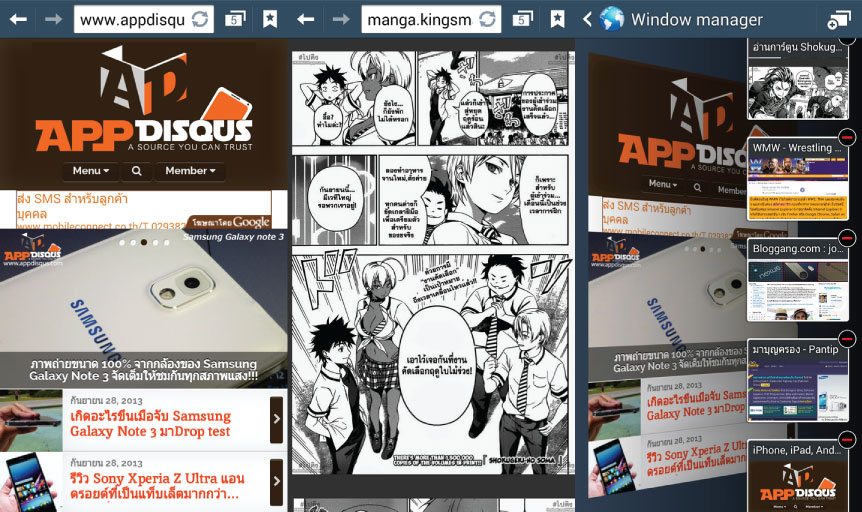Reload the appdisqus page

(200, 20)
